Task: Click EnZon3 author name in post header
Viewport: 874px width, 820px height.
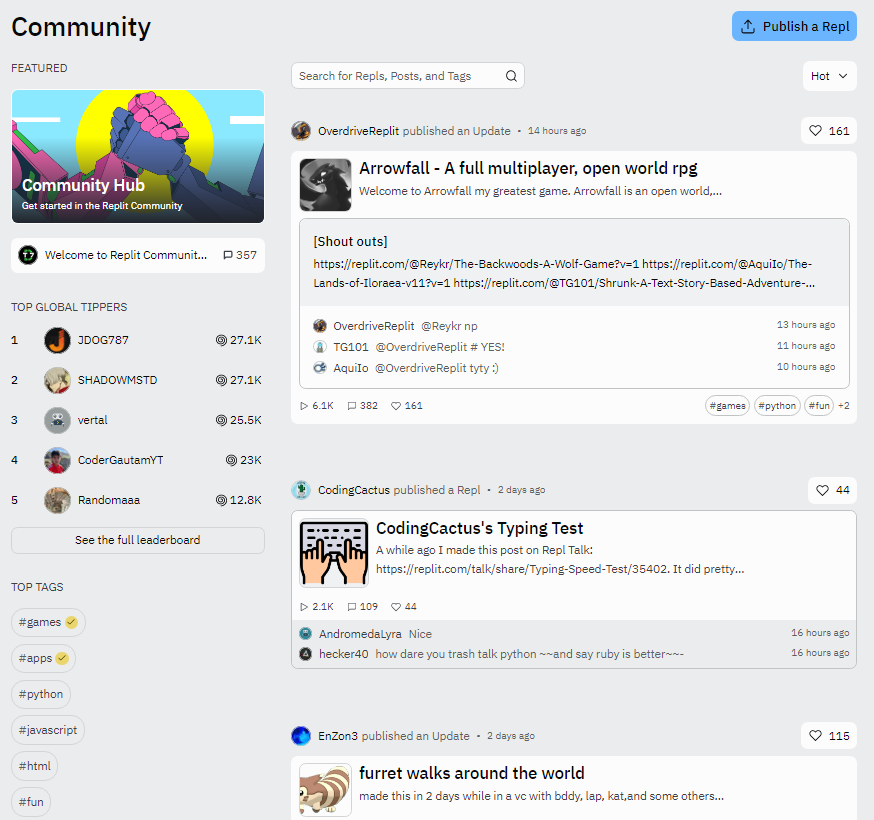Action: click(338, 736)
